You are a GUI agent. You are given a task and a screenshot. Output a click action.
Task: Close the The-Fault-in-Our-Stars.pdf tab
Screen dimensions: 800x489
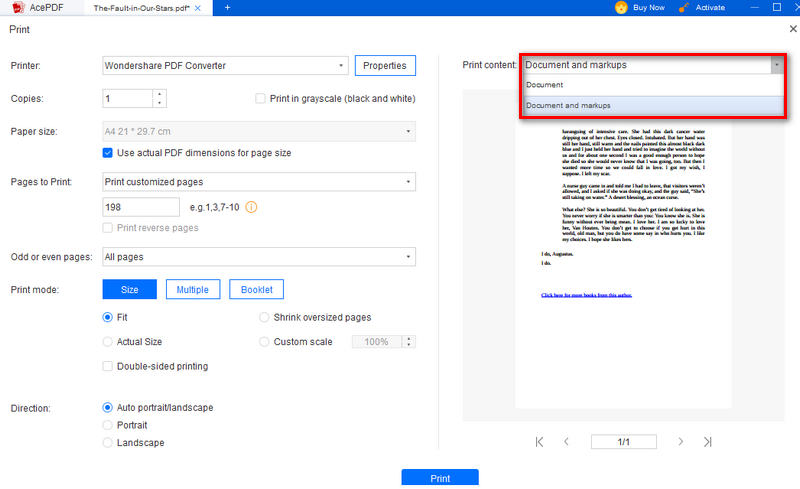[x=198, y=8]
